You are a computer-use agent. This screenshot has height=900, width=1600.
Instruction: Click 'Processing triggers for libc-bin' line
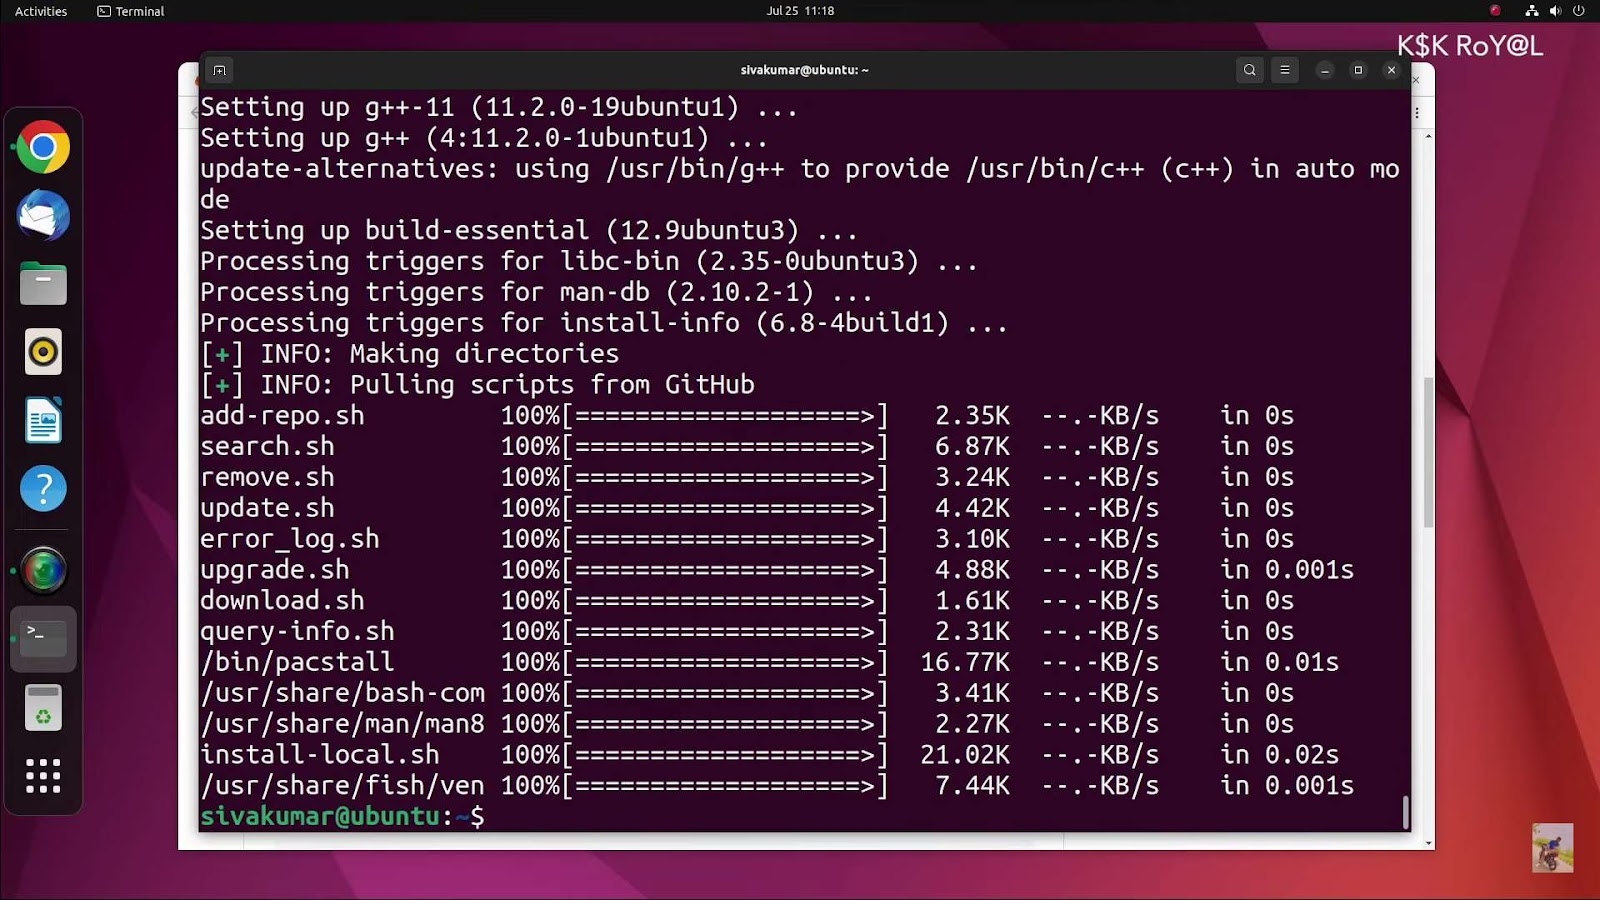coord(589,261)
